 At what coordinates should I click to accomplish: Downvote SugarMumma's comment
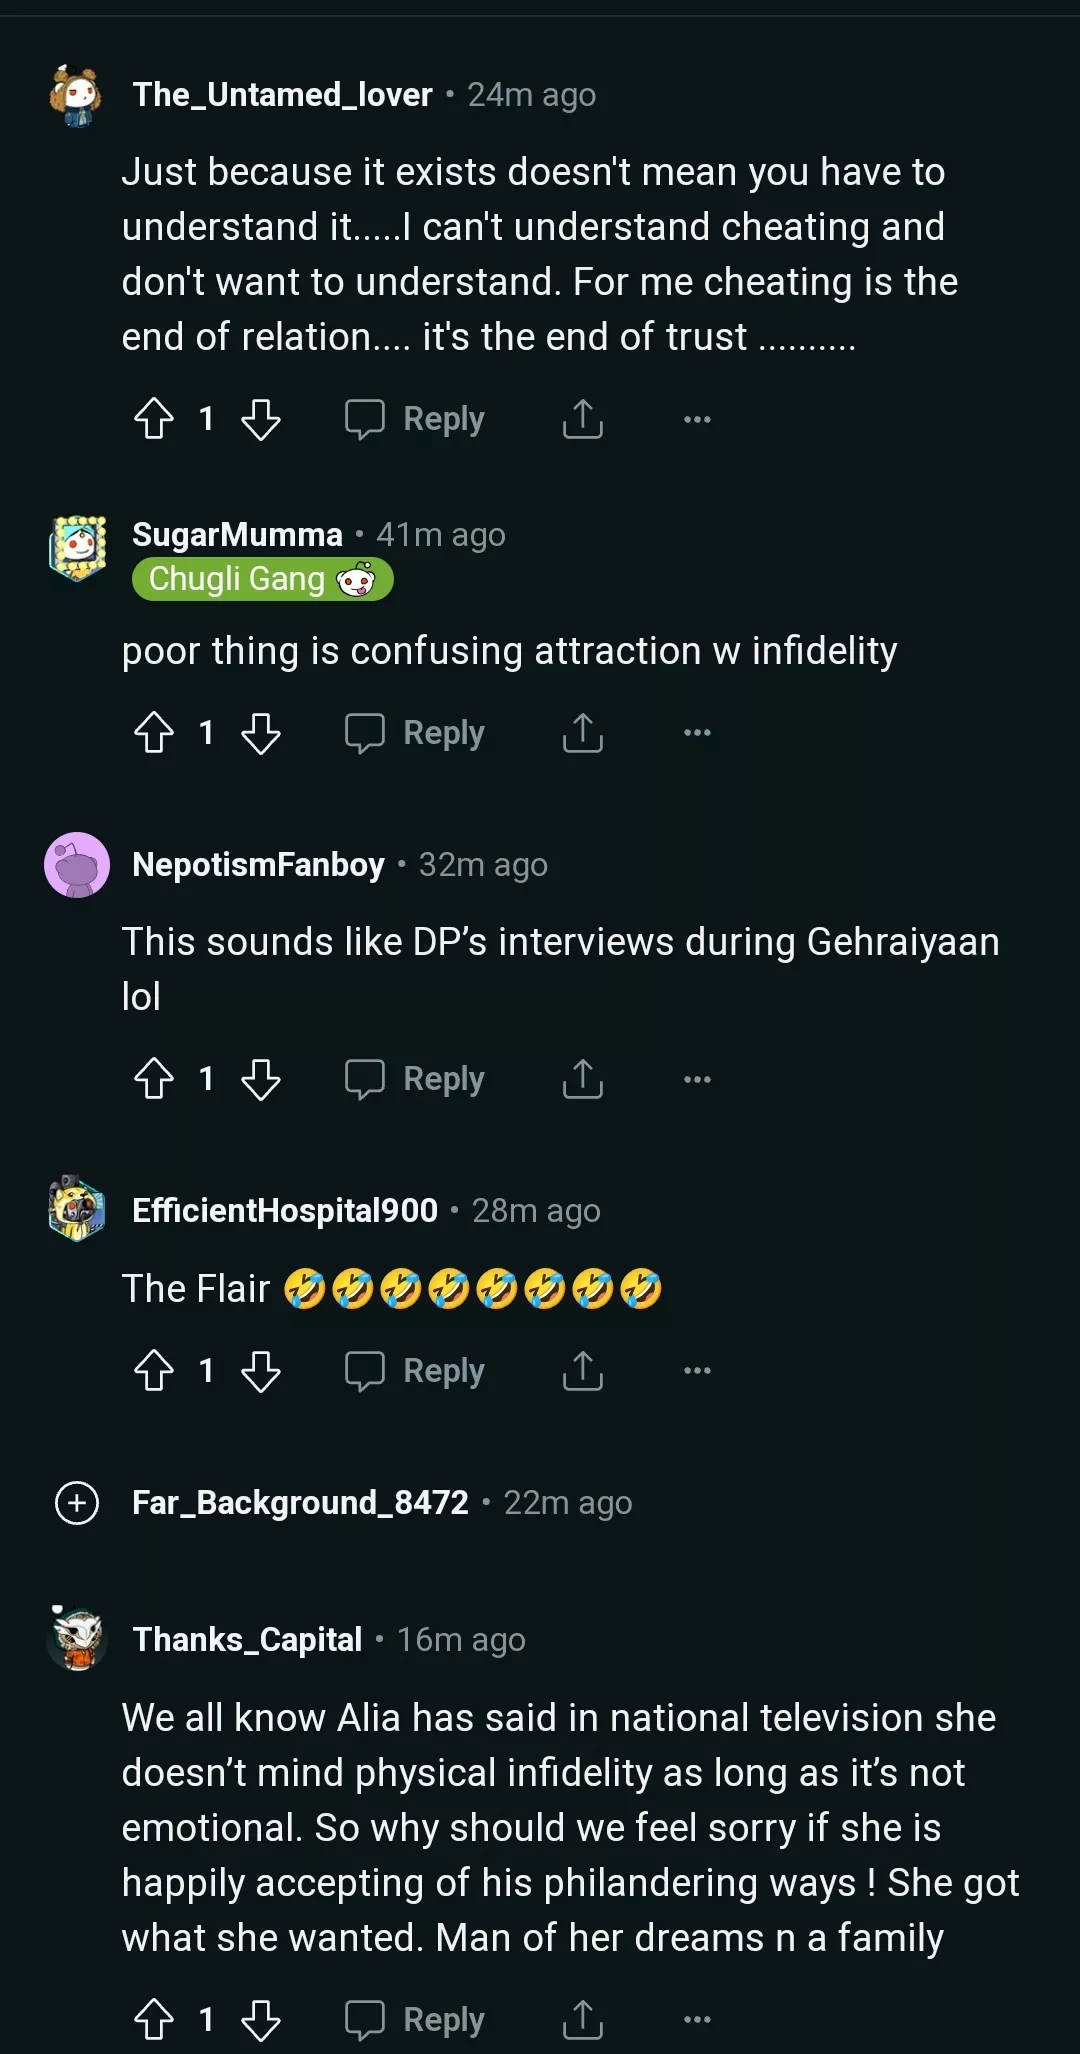pyautogui.click(x=261, y=733)
